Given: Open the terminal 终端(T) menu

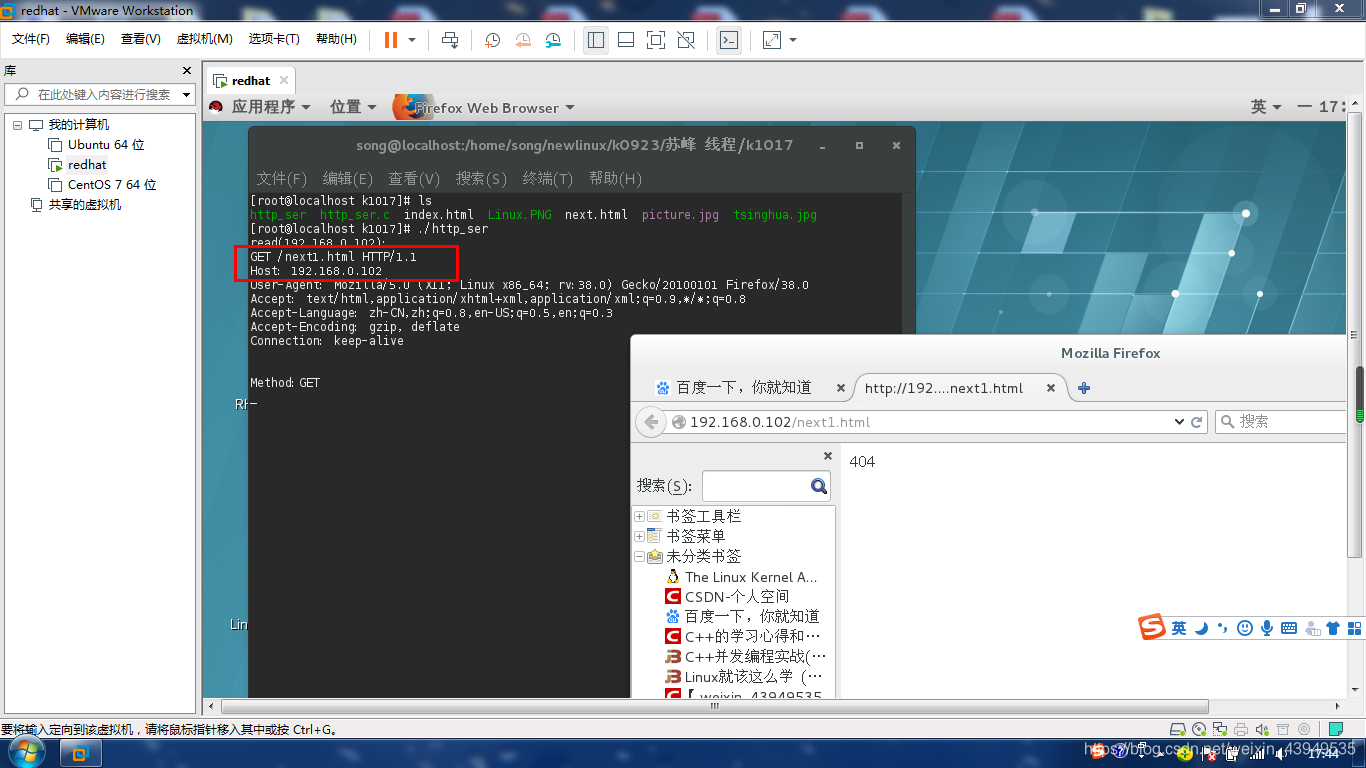Looking at the screenshot, I should click(x=547, y=179).
